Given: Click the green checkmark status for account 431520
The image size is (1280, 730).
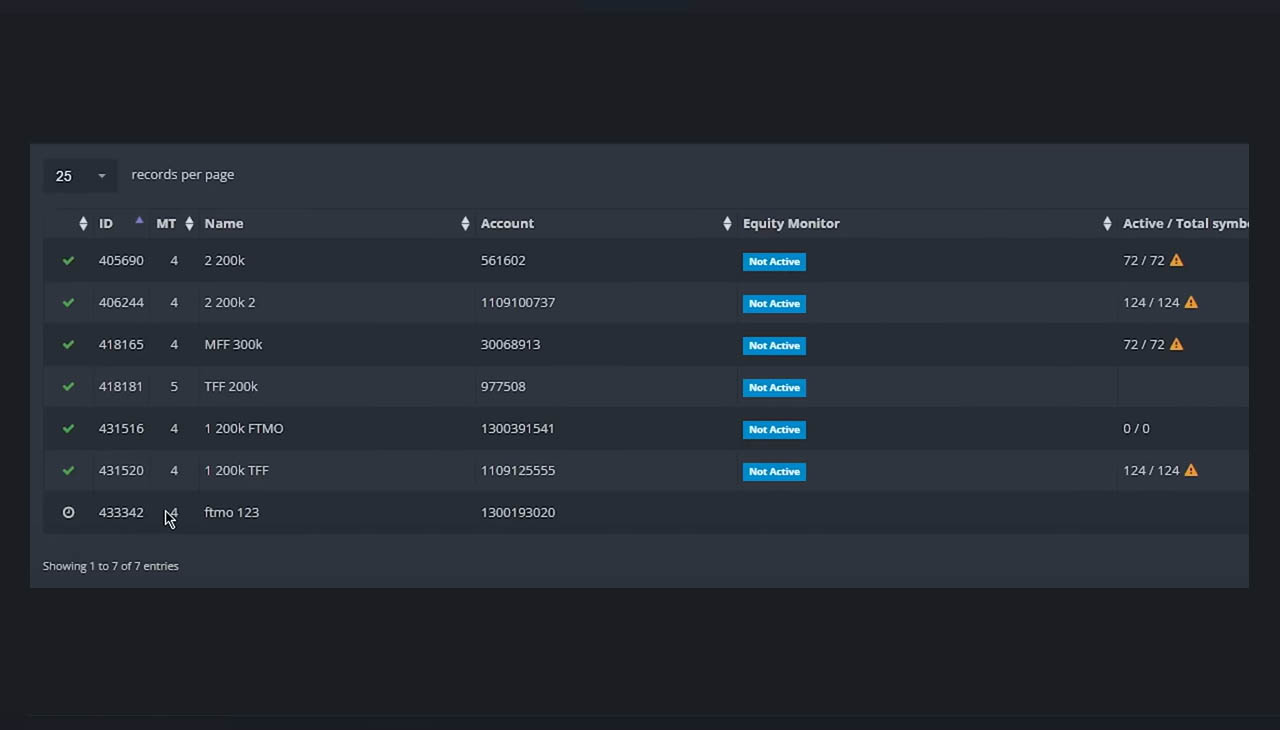Looking at the screenshot, I should pyautogui.click(x=68, y=470).
